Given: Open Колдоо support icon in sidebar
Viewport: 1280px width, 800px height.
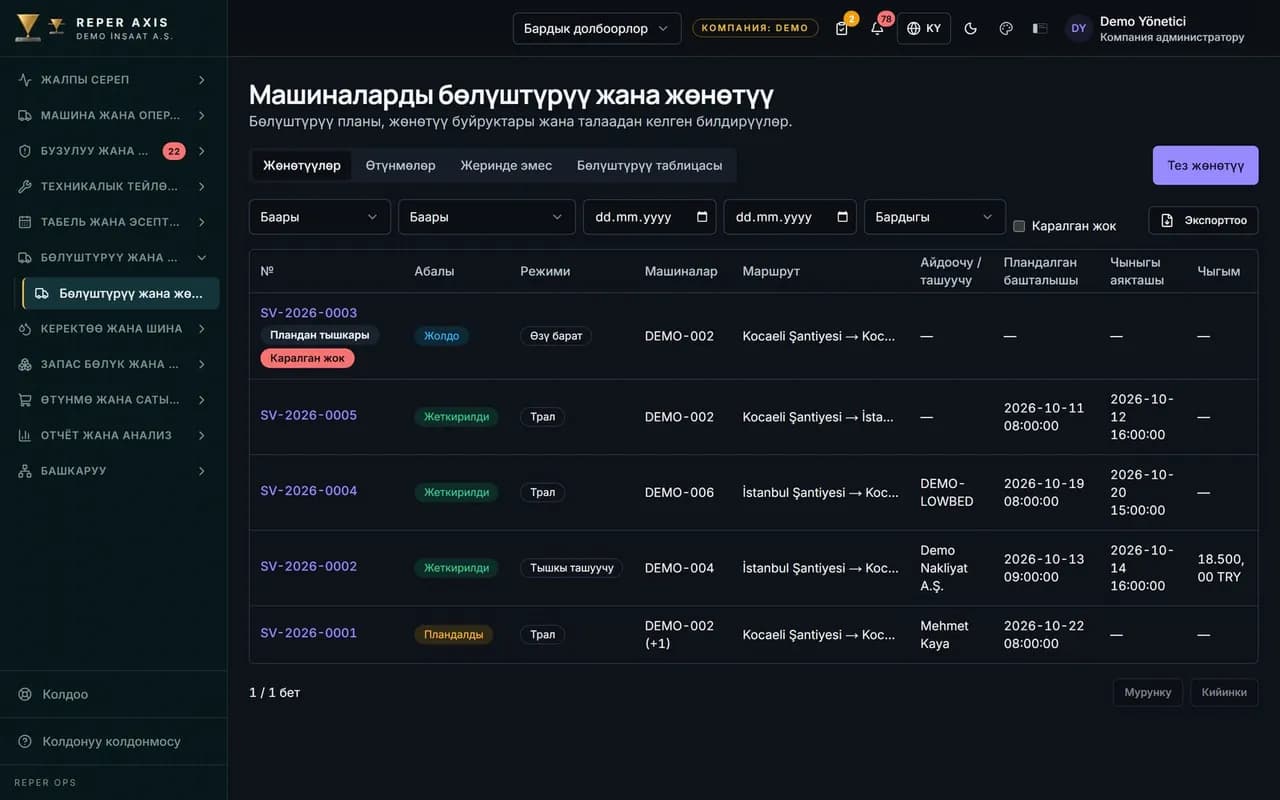Looking at the screenshot, I should [25, 694].
